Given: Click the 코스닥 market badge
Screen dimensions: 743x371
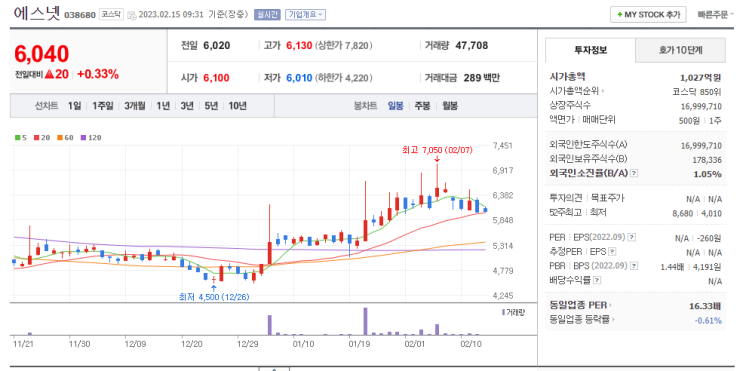Looking at the screenshot, I should pyautogui.click(x=111, y=15).
